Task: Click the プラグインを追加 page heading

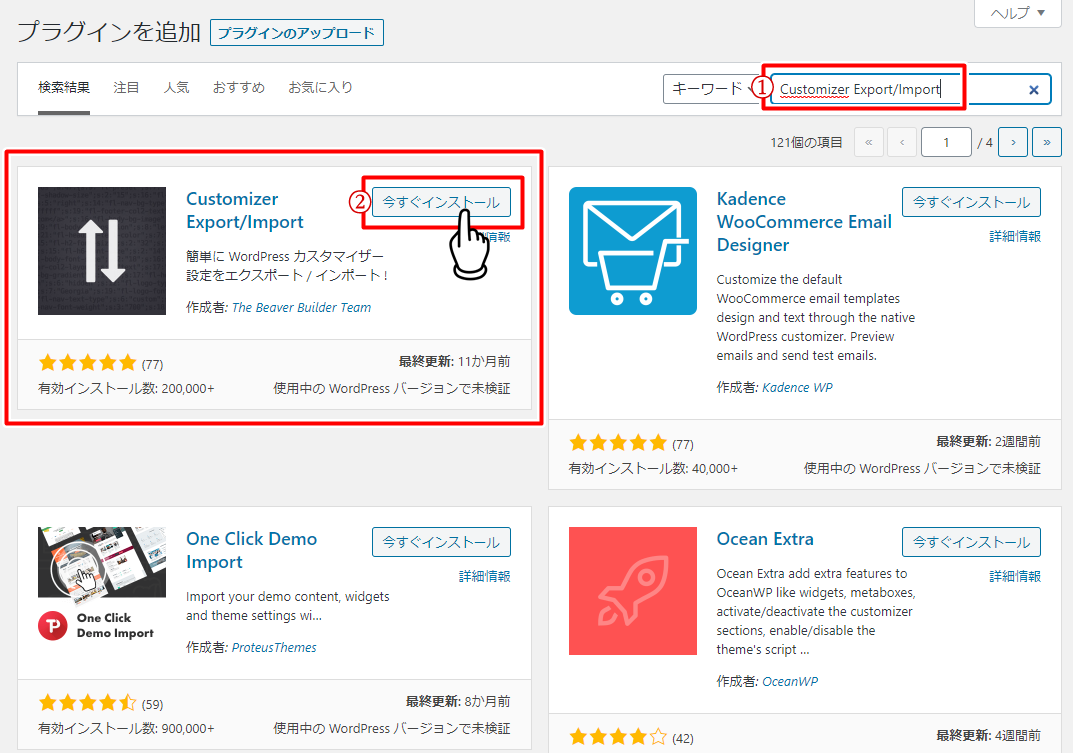Action: tap(109, 32)
